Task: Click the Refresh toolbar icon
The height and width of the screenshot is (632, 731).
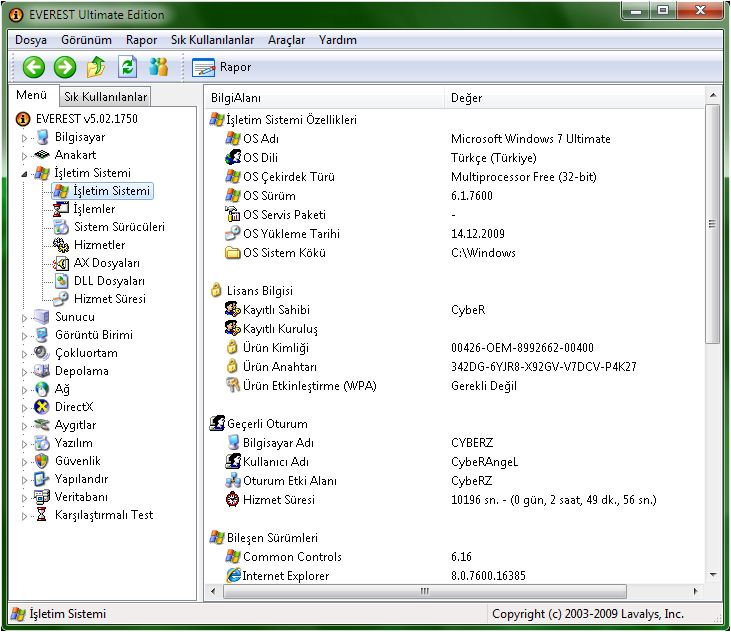Action: tap(127, 67)
